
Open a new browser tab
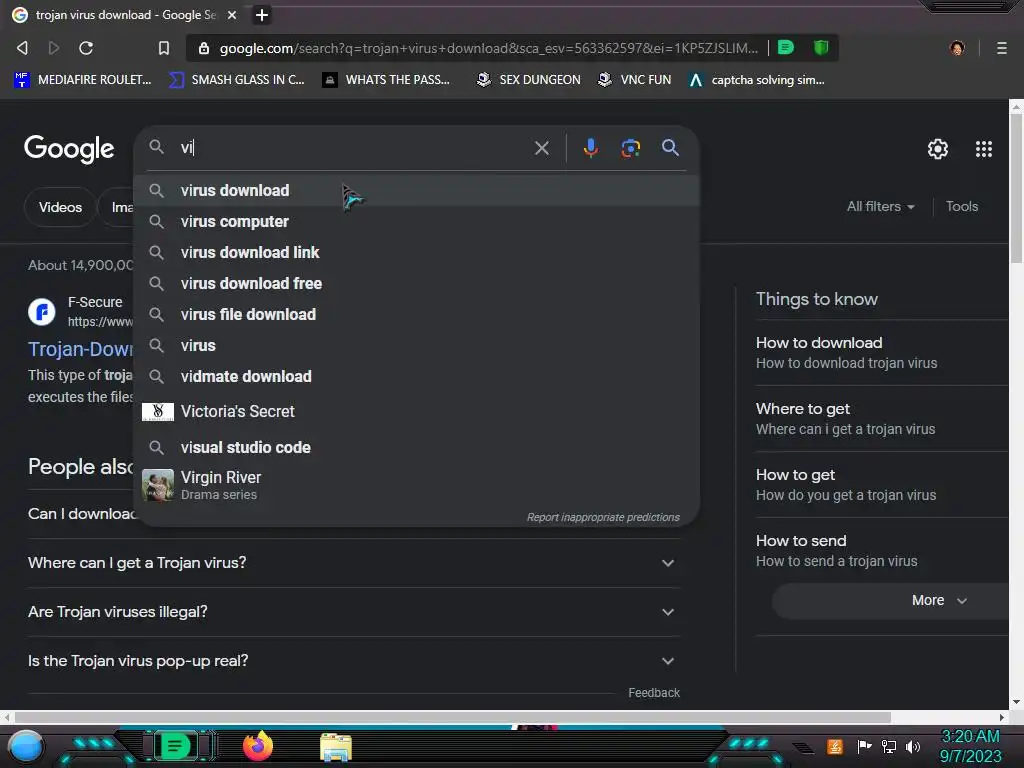(x=262, y=14)
